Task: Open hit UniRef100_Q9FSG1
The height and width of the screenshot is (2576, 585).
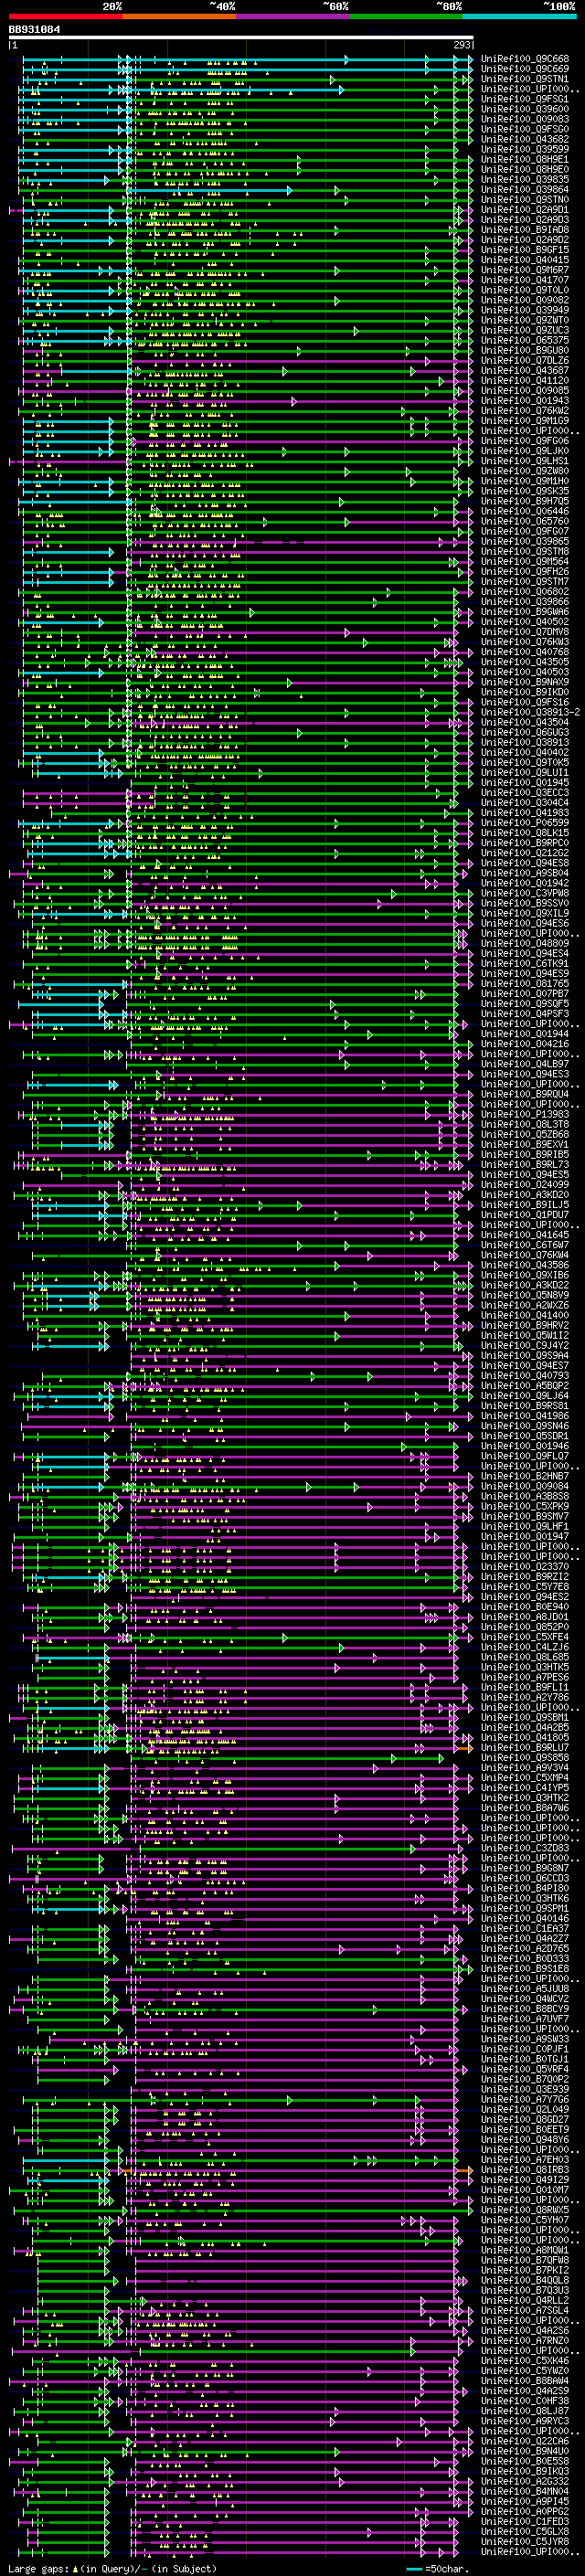Action: [525, 99]
